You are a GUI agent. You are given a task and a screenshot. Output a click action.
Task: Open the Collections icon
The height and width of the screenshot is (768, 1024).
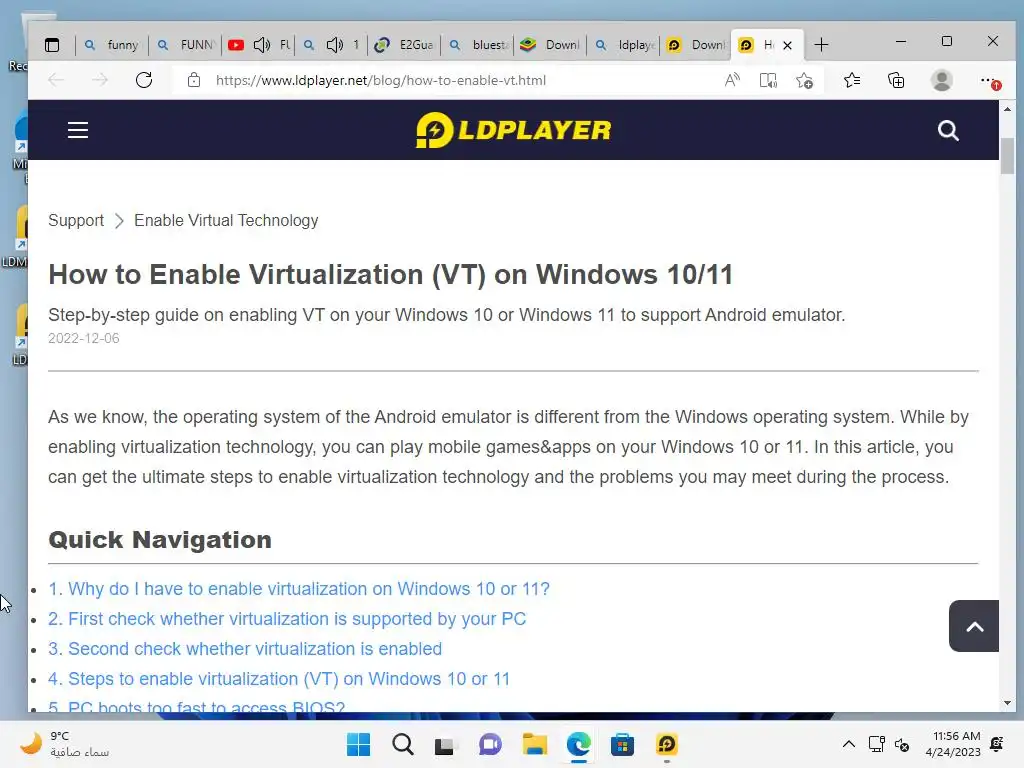point(896,80)
